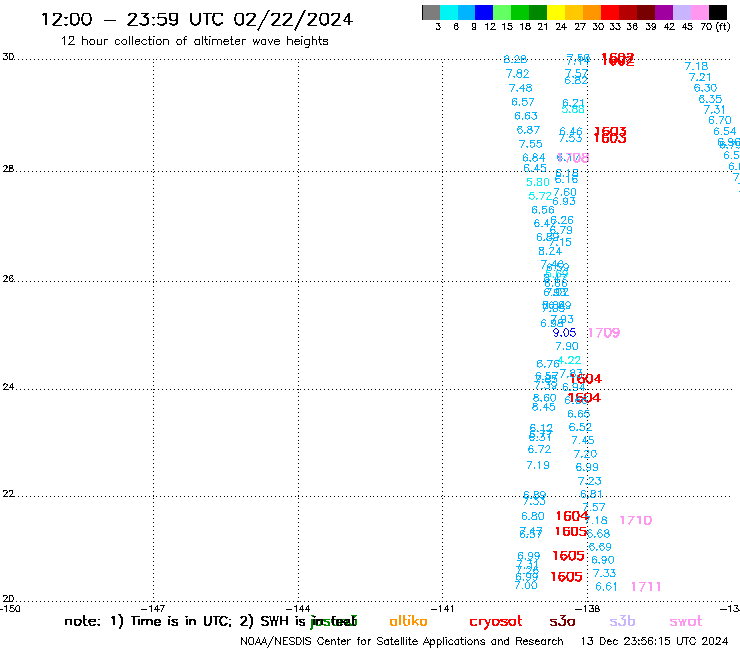Select the black swatch ending the legend

coord(718,12)
